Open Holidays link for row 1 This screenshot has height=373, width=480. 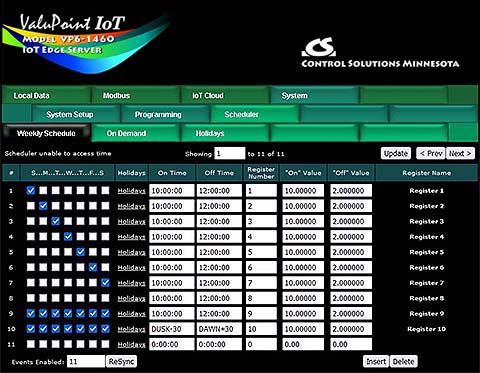point(131,191)
